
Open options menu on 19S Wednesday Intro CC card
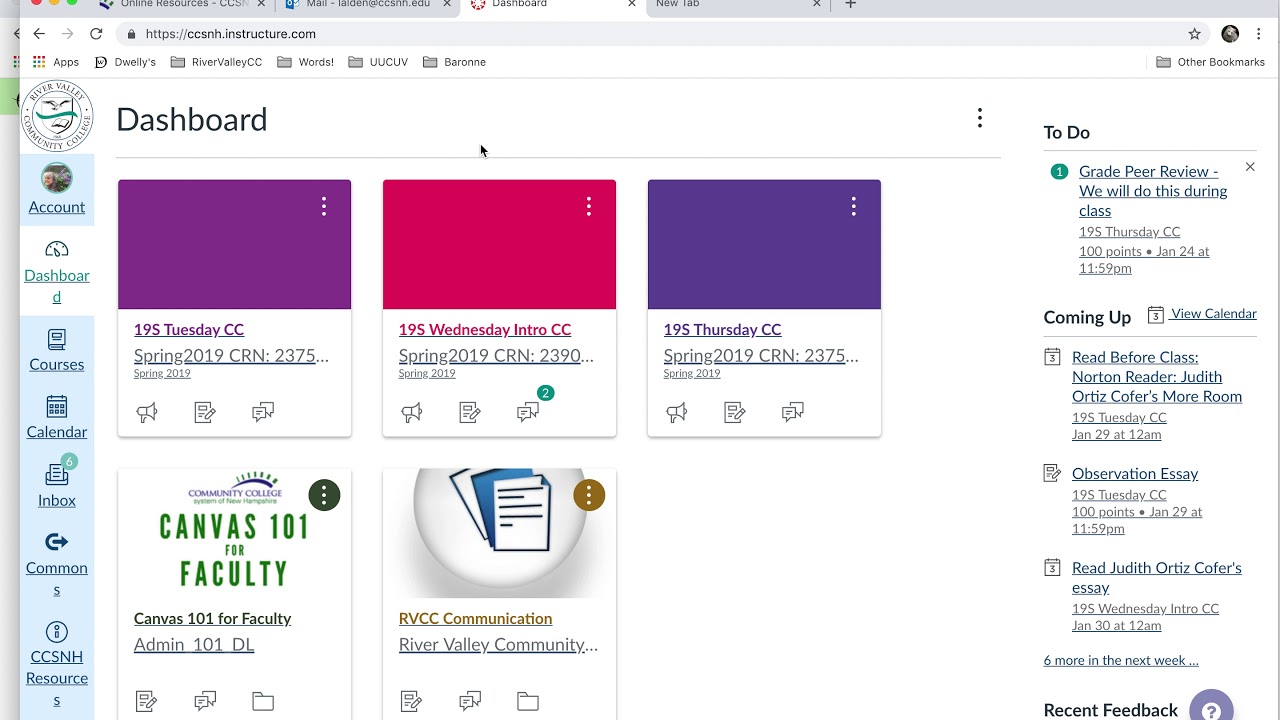[x=589, y=206]
